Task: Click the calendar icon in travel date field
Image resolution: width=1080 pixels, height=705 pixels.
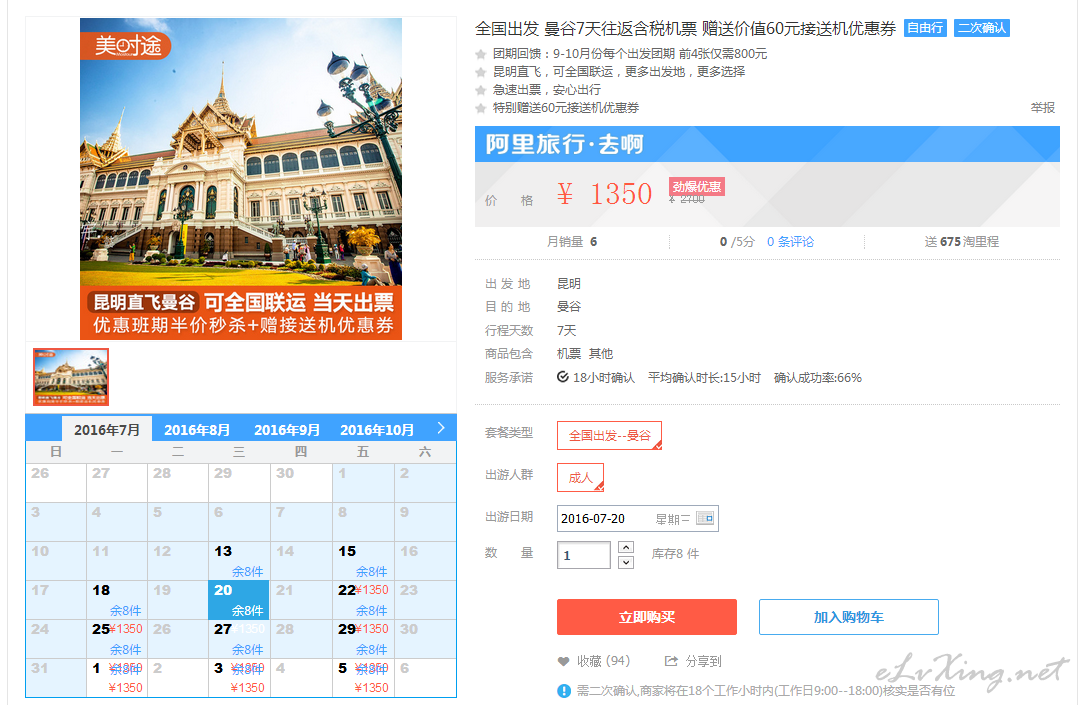Action: click(705, 518)
